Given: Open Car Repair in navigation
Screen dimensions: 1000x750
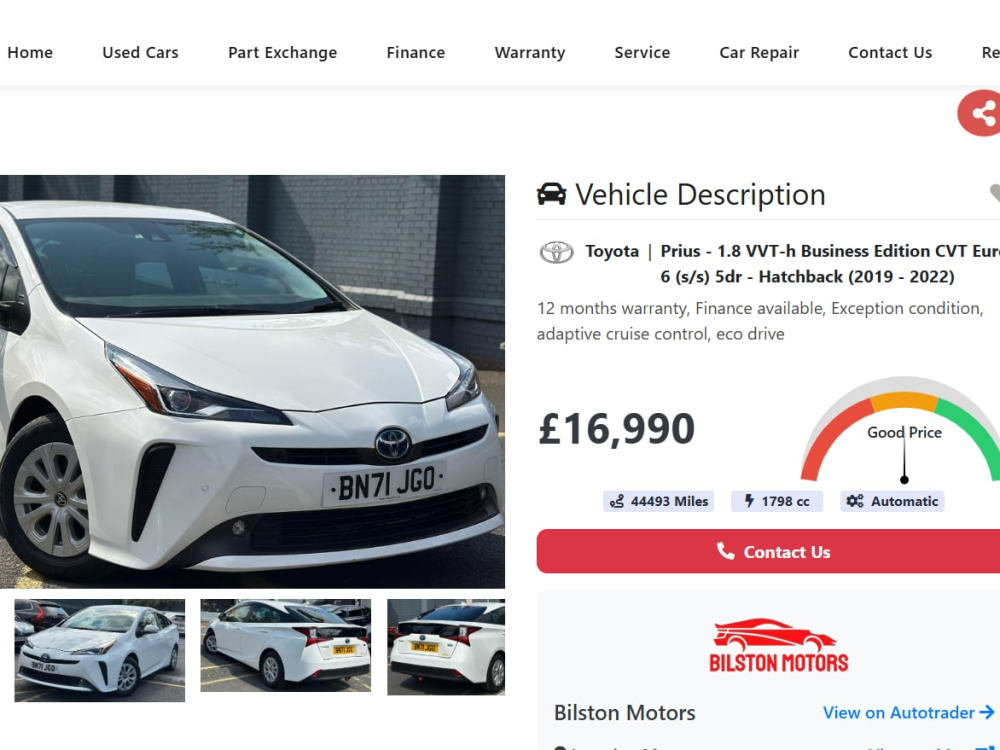Looking at the screenshot, I should (759, 52).
